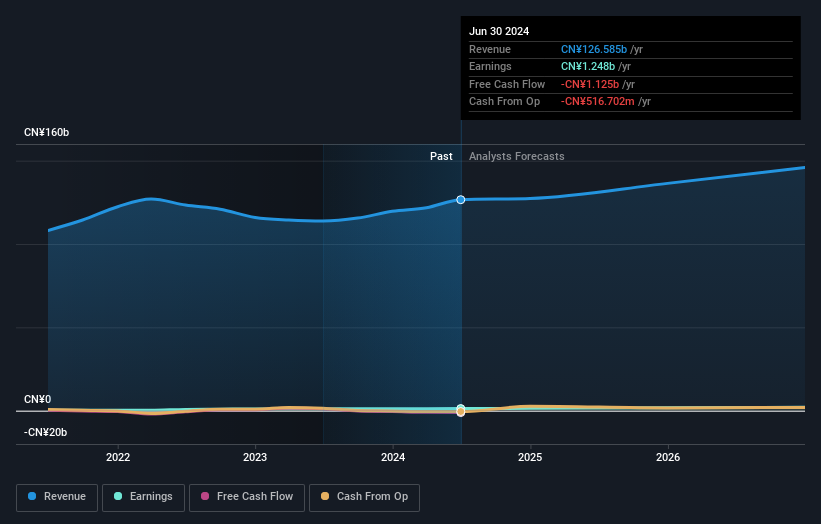The image size is (821, 524).
Task: Click the -CN¥1.125b free cash flow value
Action: [x=590, y=84]
